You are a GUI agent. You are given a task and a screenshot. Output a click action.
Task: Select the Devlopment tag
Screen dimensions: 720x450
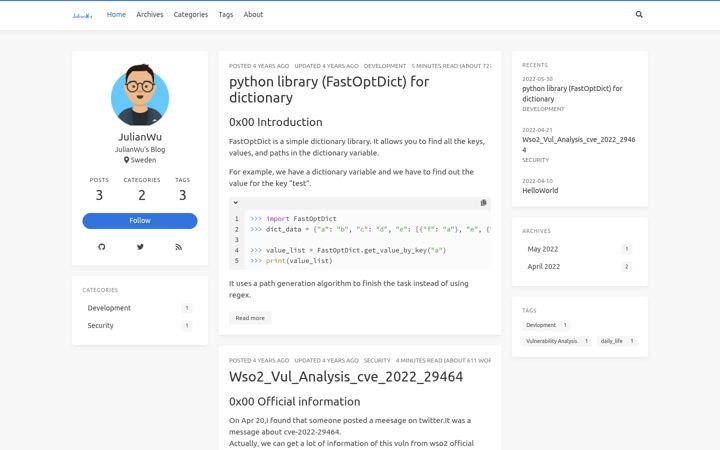(x=546, y=325)
